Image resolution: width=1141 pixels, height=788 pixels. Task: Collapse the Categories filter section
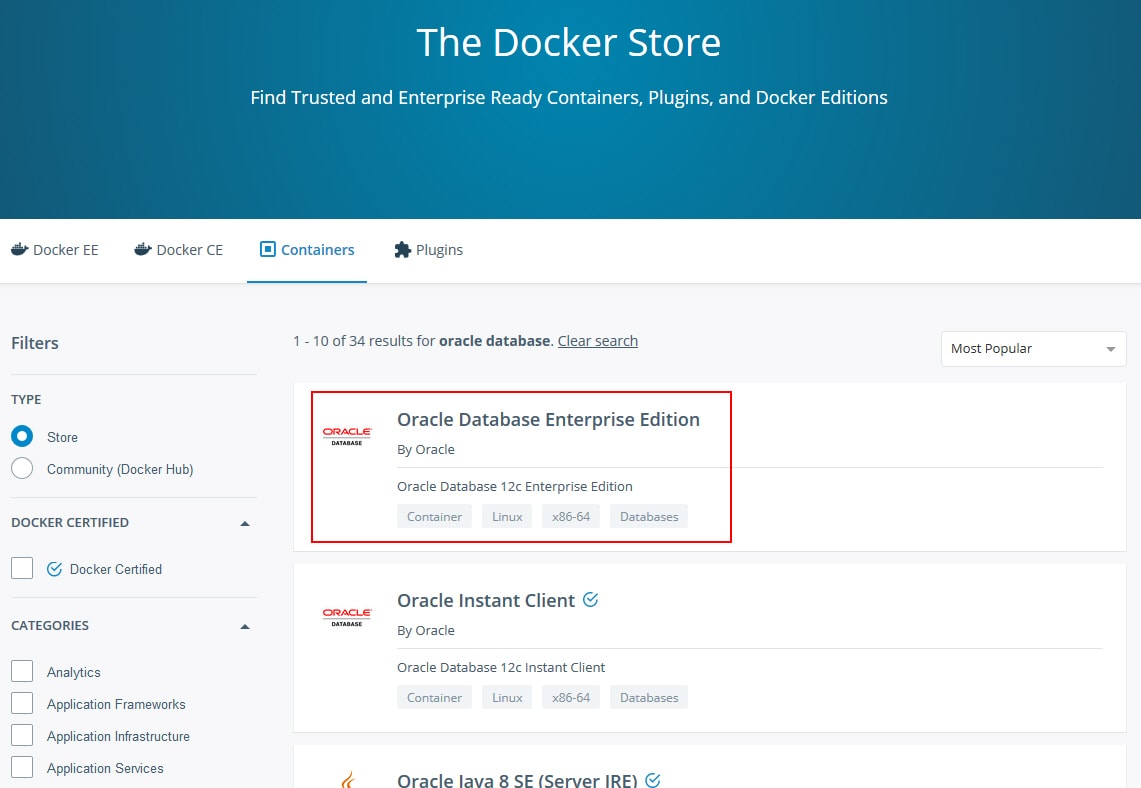point(245,626)
